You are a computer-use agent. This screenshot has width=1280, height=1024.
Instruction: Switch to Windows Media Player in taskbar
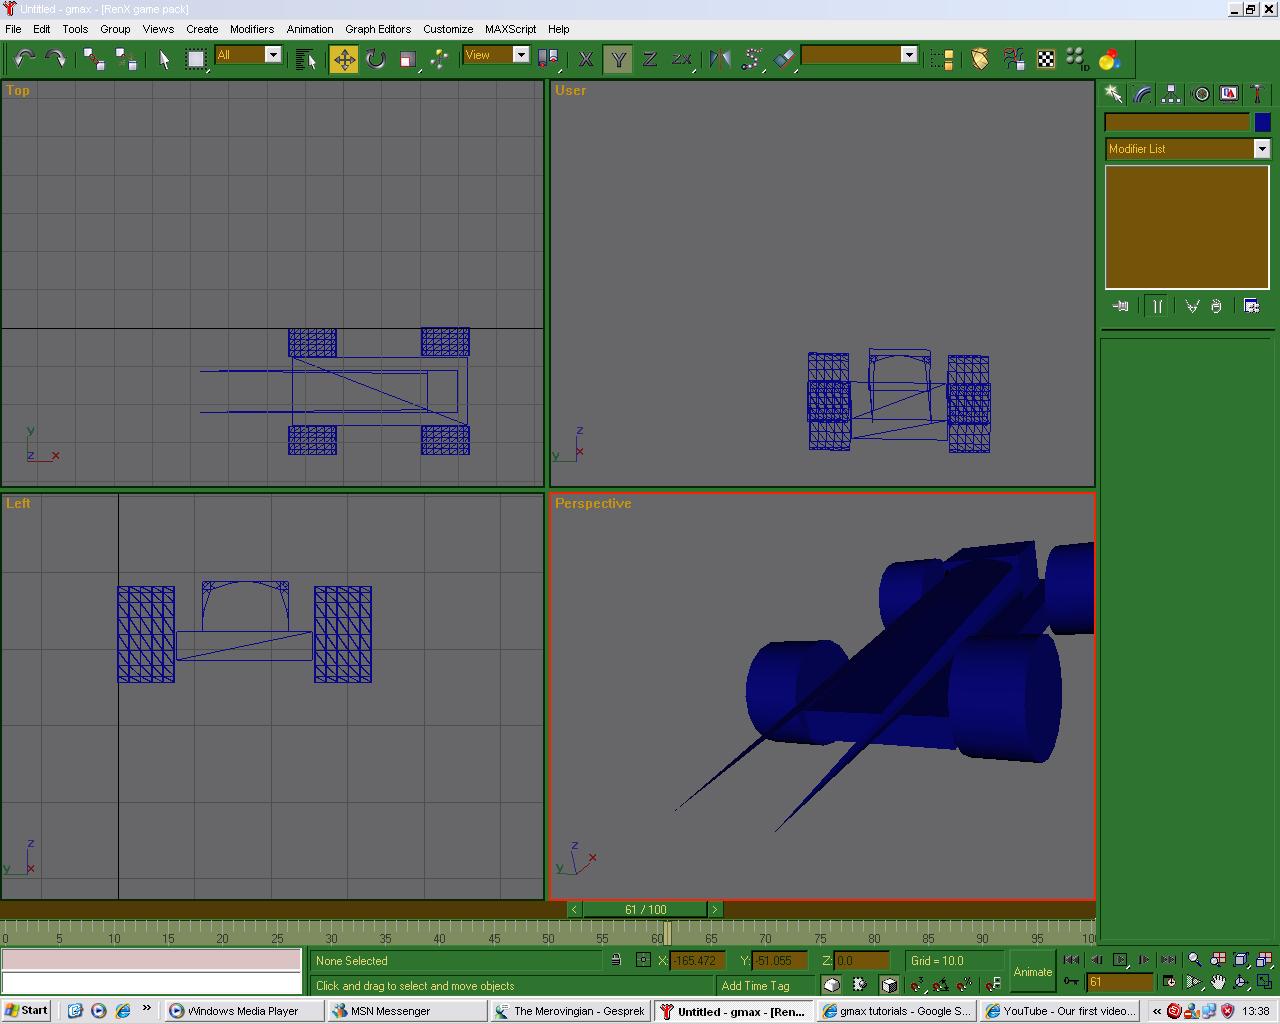point(243,1011)
